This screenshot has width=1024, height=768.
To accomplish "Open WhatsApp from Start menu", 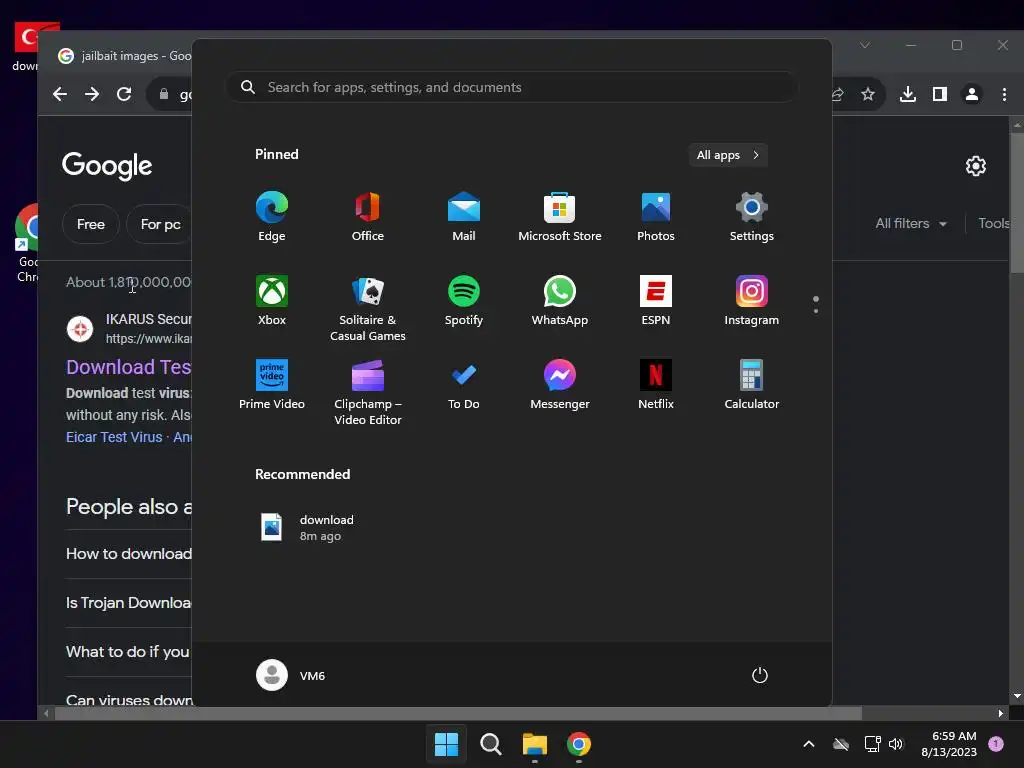I will (560, 300).
